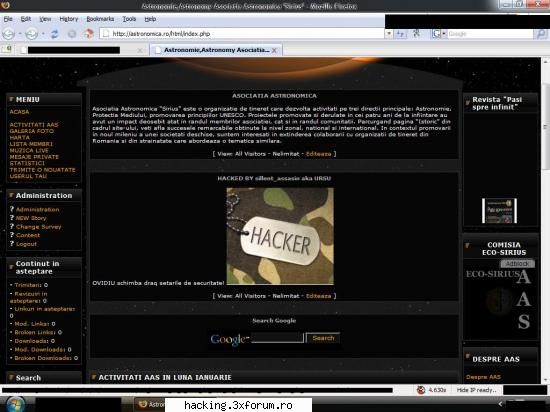Open the address bar history dropdown arrow
This screenshot has width=550, height=412.
coord(389,34)
